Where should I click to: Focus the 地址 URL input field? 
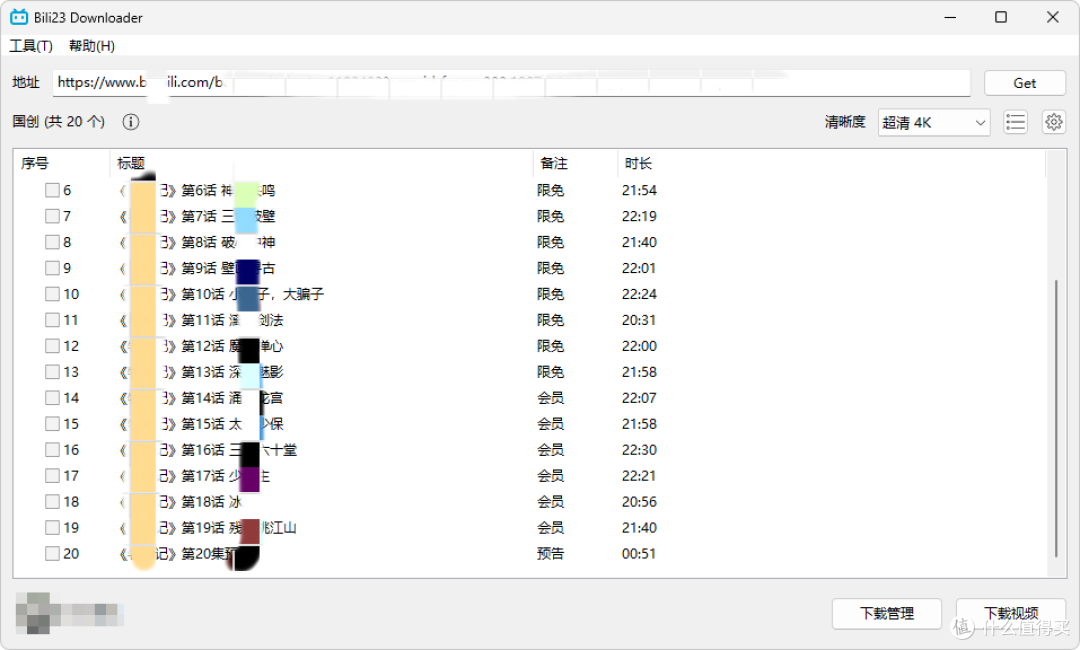512,83
